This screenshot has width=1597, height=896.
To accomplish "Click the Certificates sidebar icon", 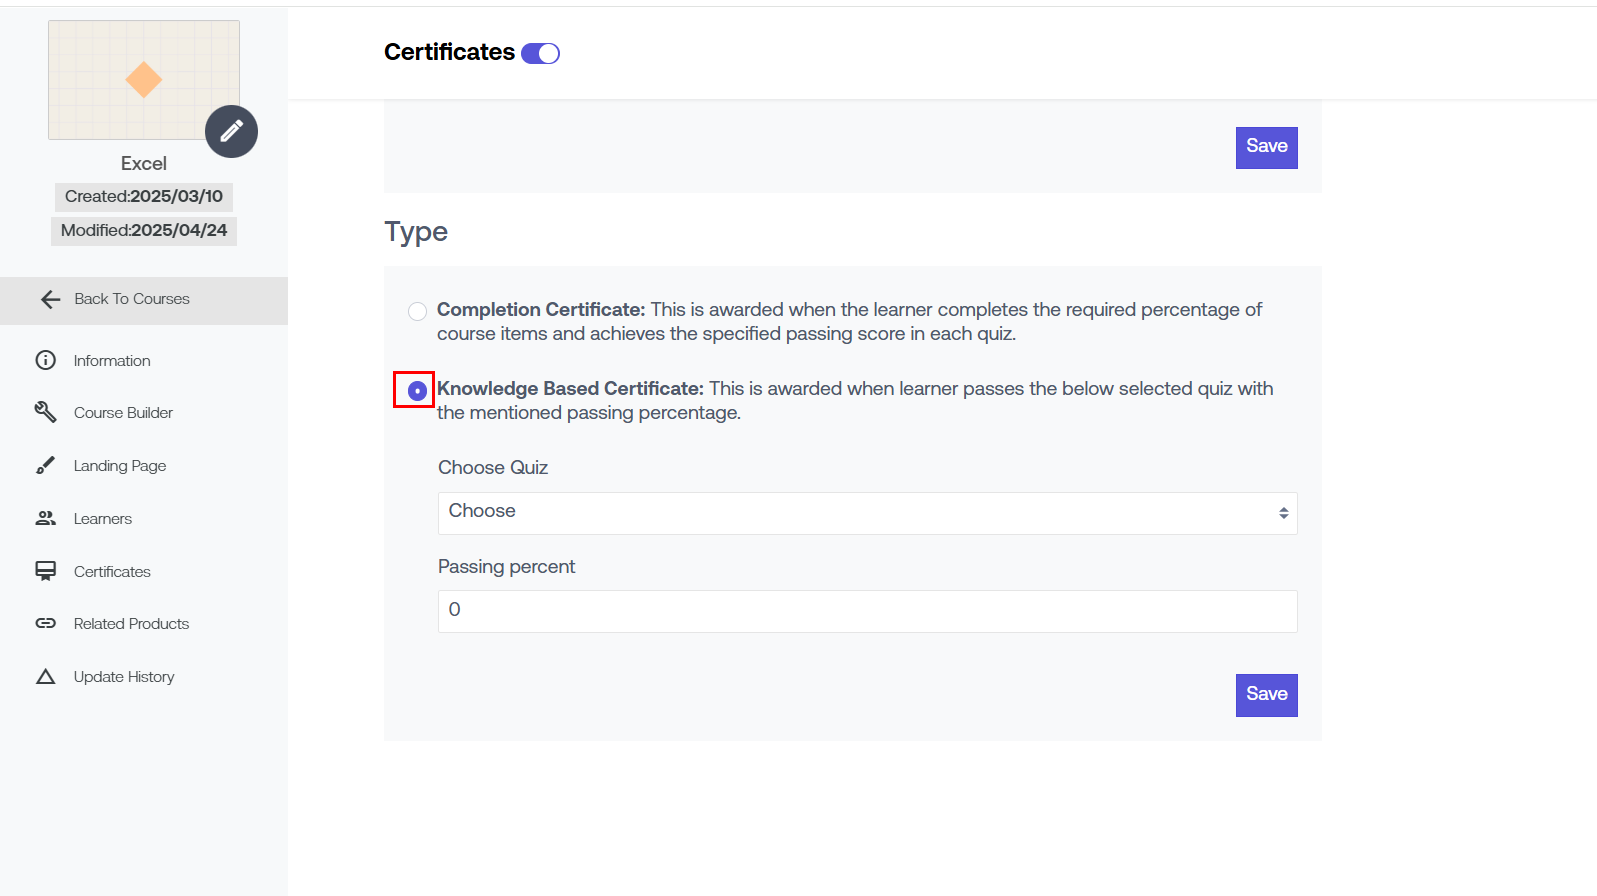I will coord(46,571).
